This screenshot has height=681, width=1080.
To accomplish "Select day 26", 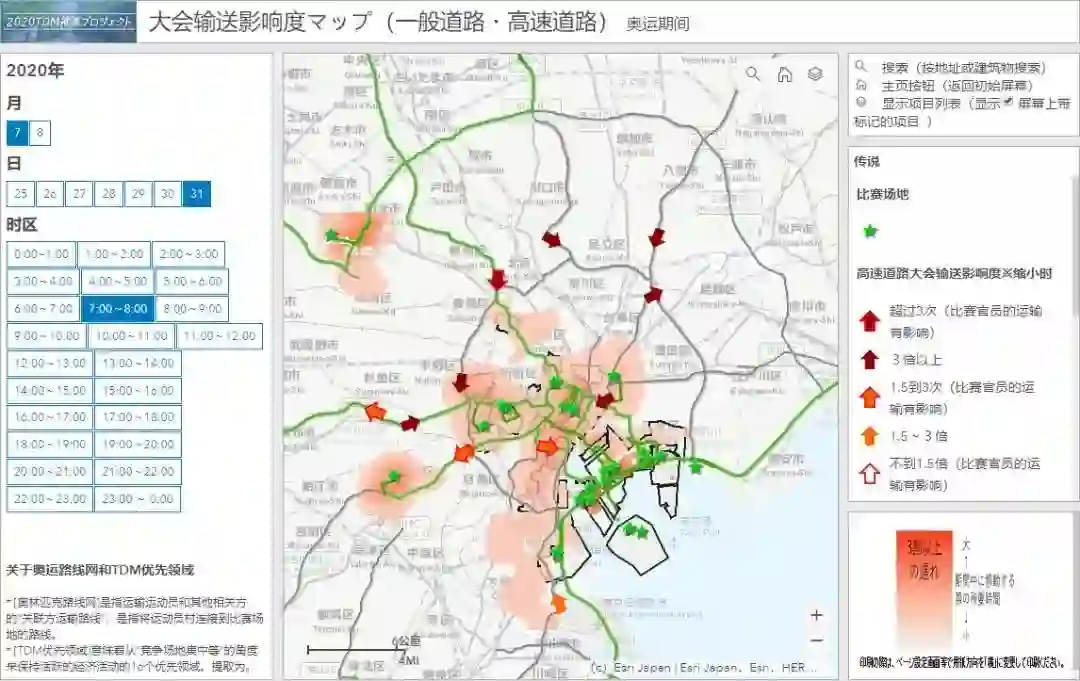I will click(x=50, y=193).
